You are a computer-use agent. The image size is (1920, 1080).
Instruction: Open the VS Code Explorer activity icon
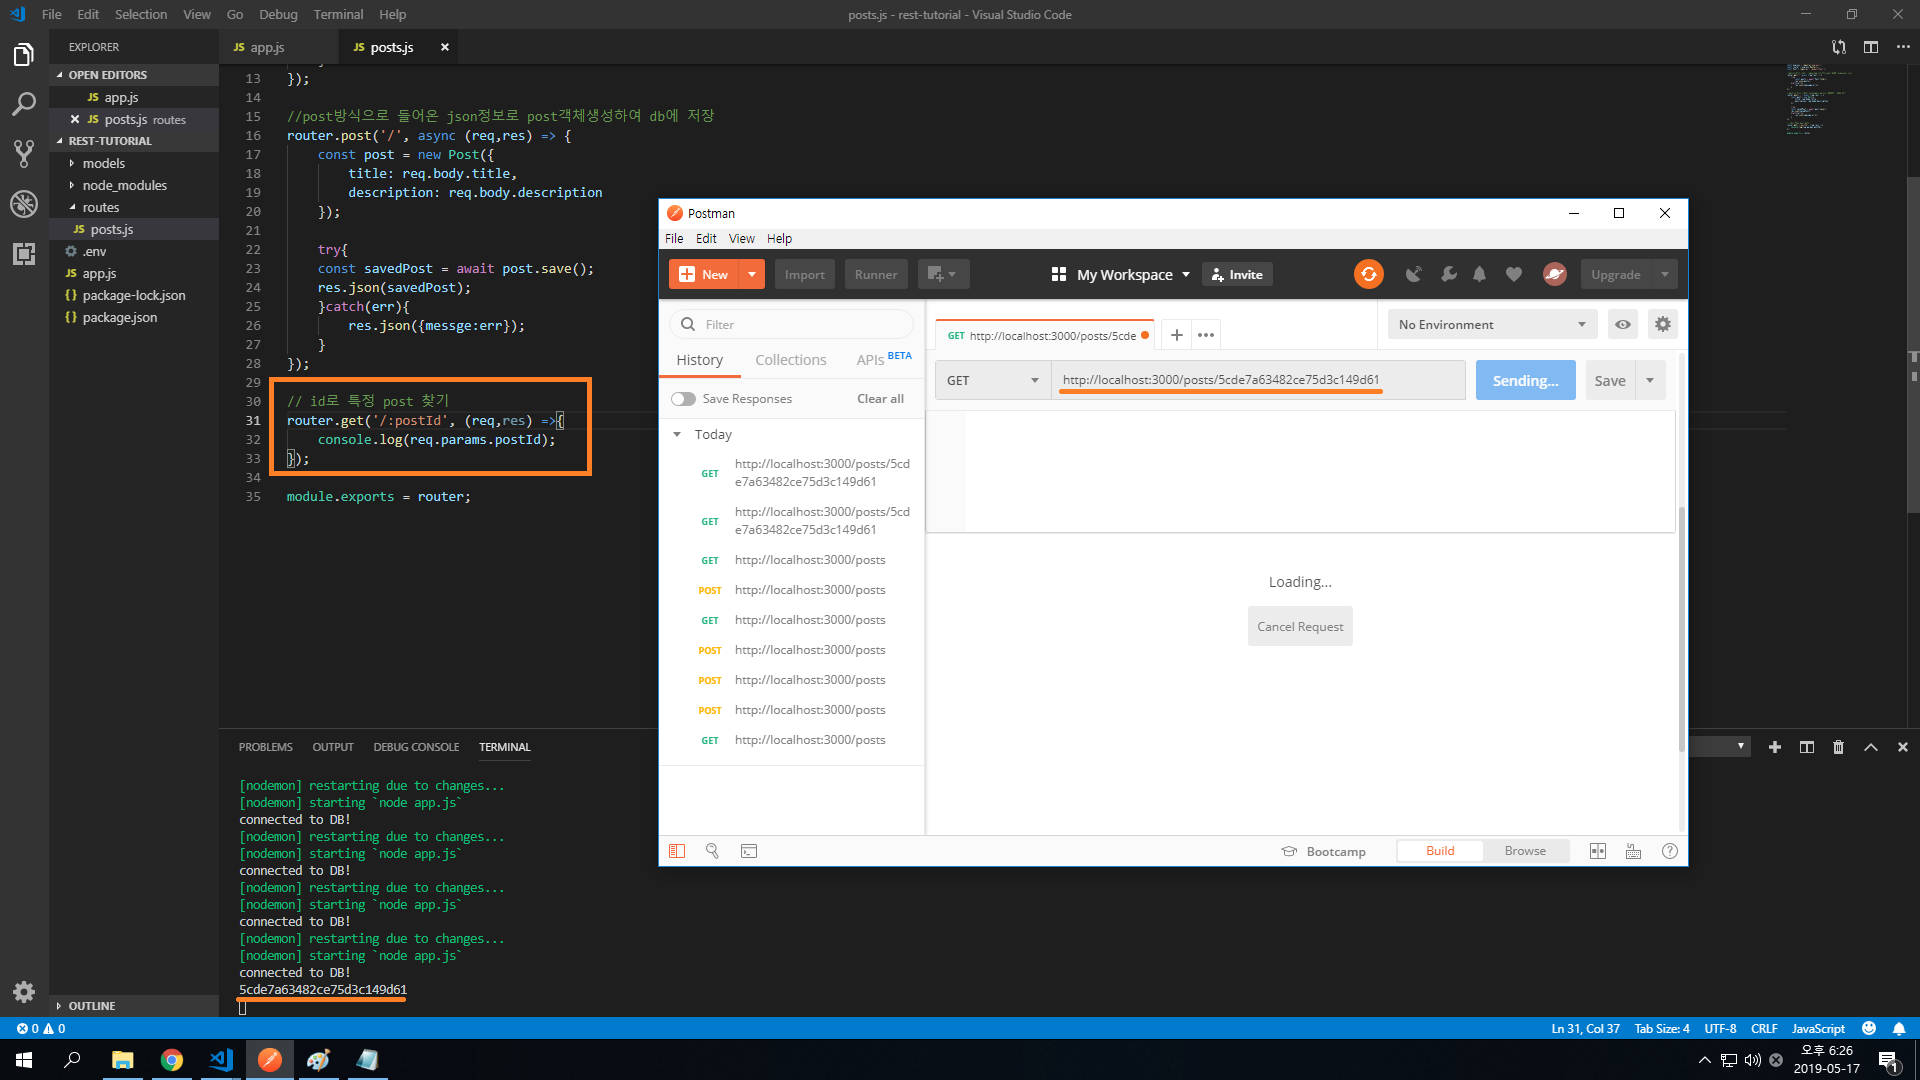click(x=24, y=55)
